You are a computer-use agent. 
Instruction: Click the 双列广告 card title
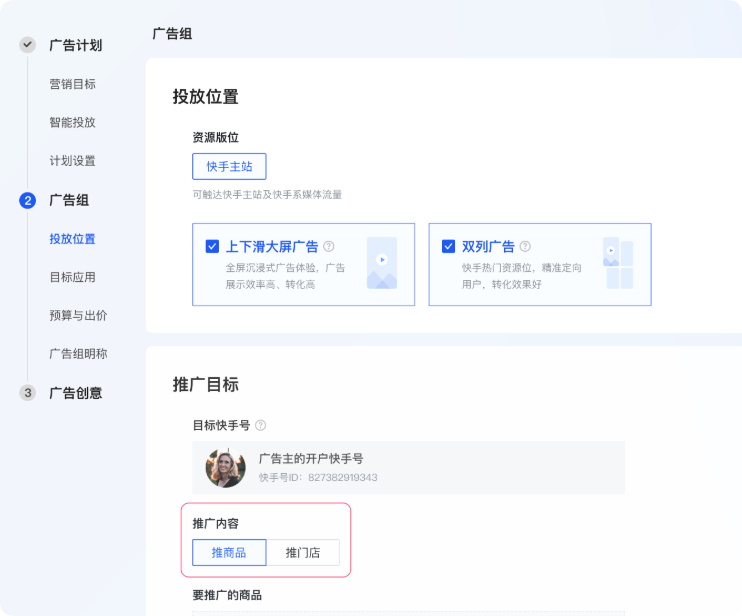488,246
